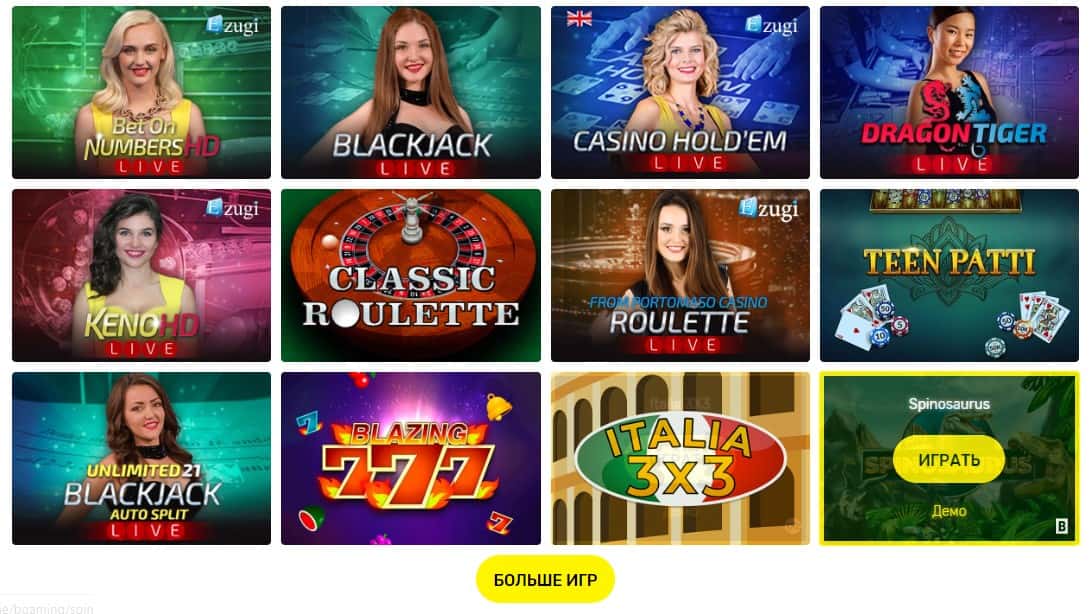Open the Blackjack Live game tile
This screenshot has height=614, width=1091.
[411, 93]
